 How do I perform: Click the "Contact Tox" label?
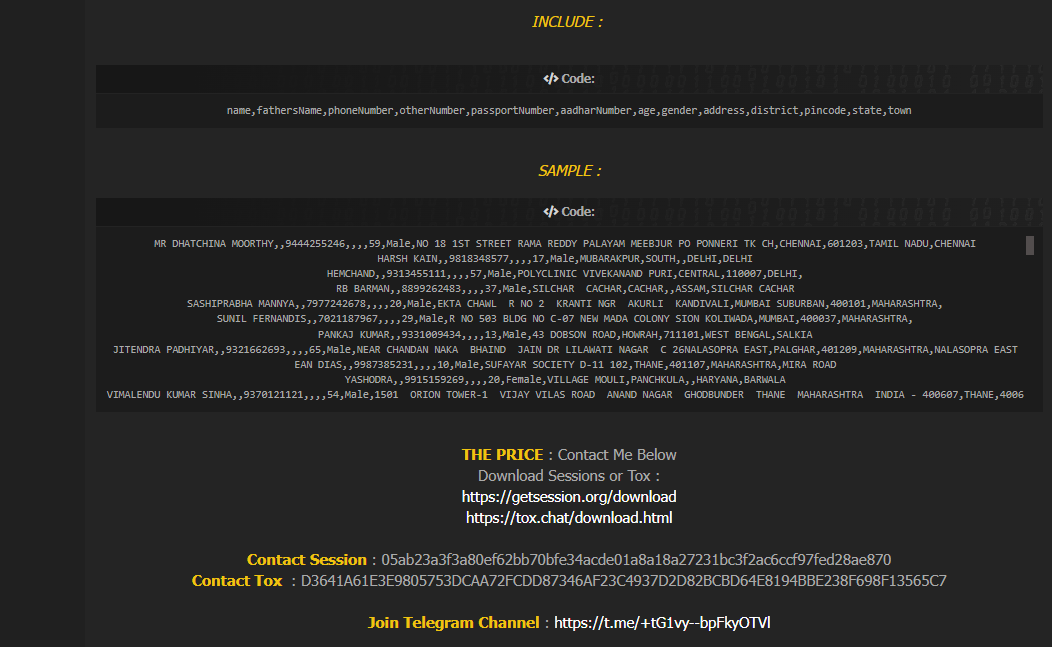click(x=237, y=581)
